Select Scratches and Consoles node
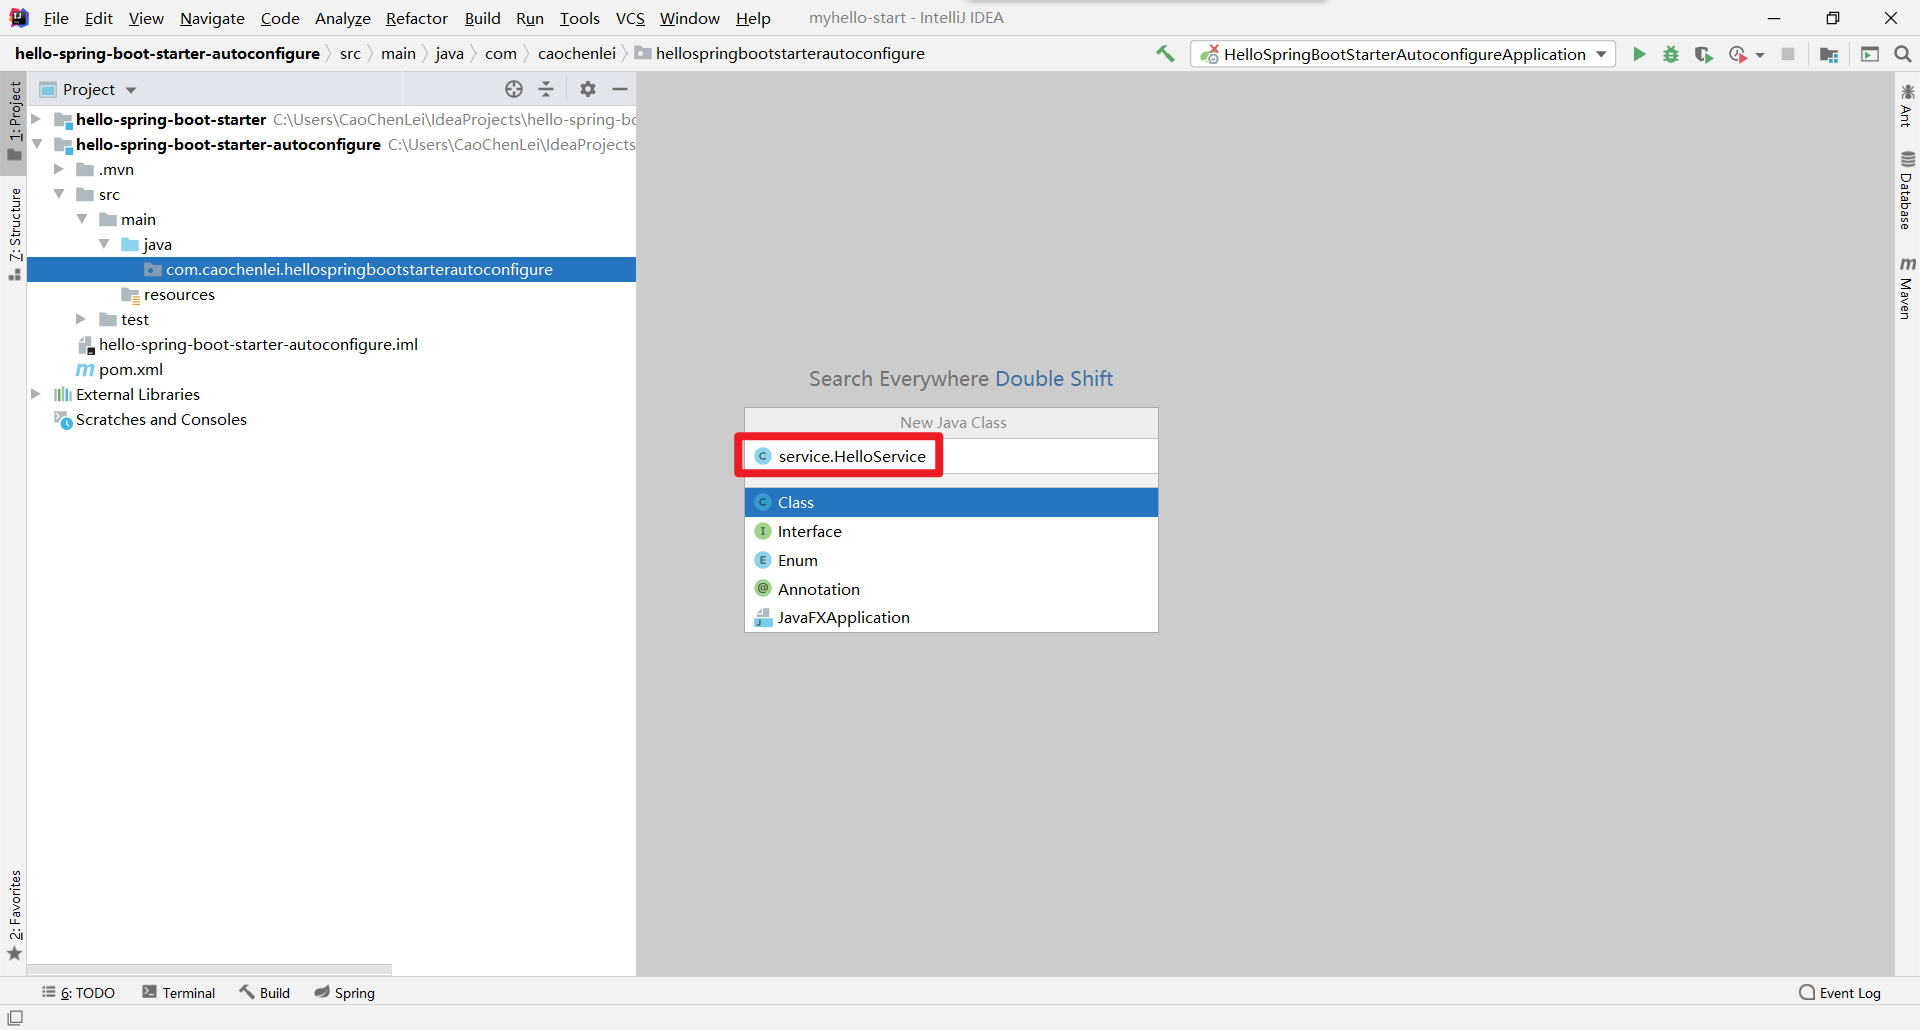1920x1030 pixels. pos(161,419)
